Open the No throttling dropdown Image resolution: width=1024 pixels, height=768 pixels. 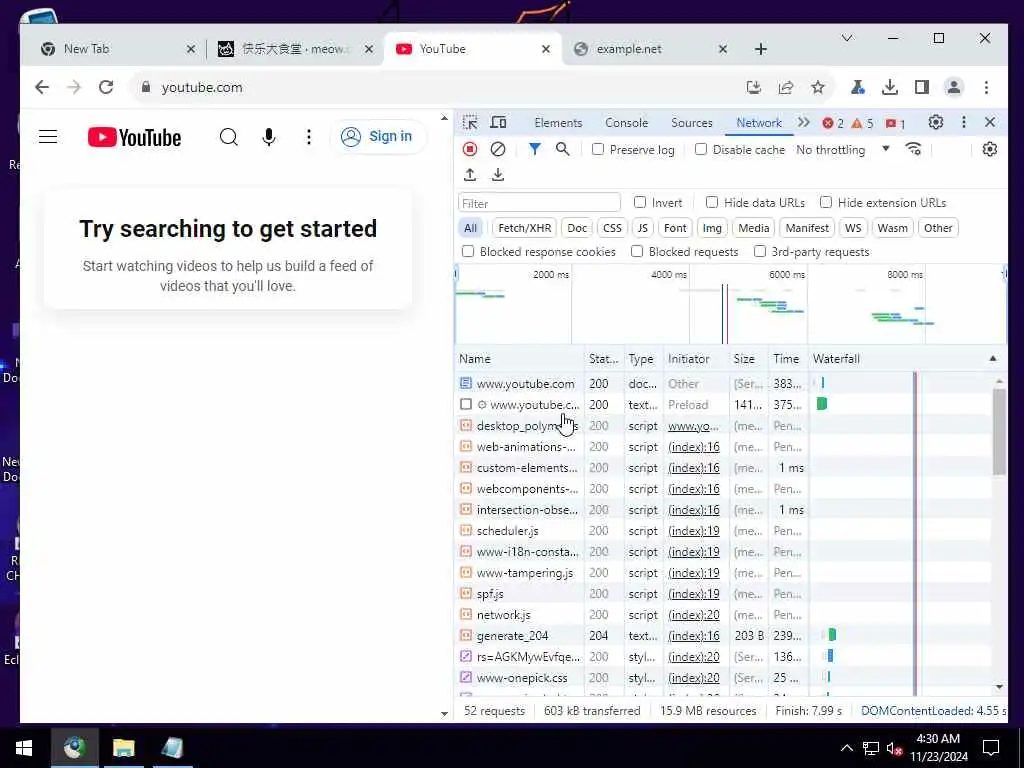pyautogui.click(x=843, y=150)
